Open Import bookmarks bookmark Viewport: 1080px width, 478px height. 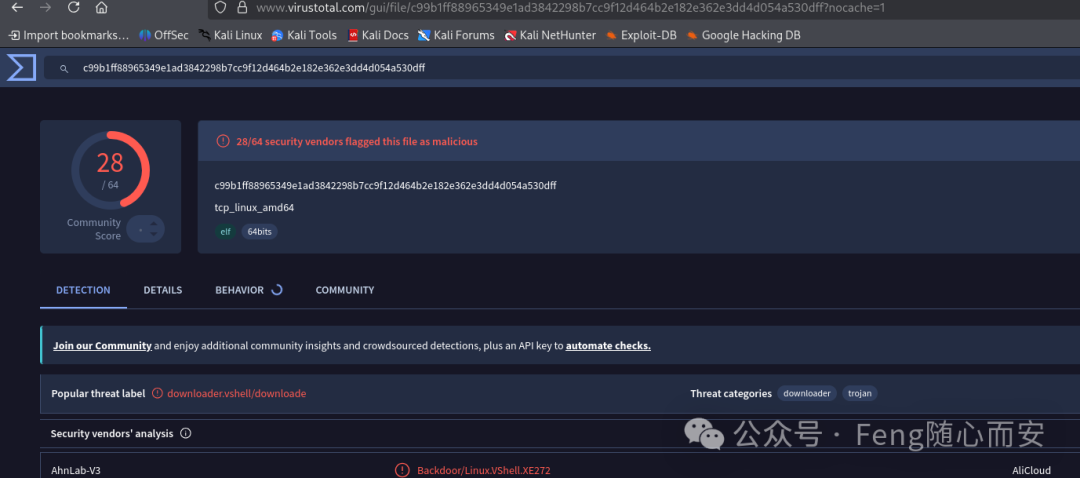(69, 35)
